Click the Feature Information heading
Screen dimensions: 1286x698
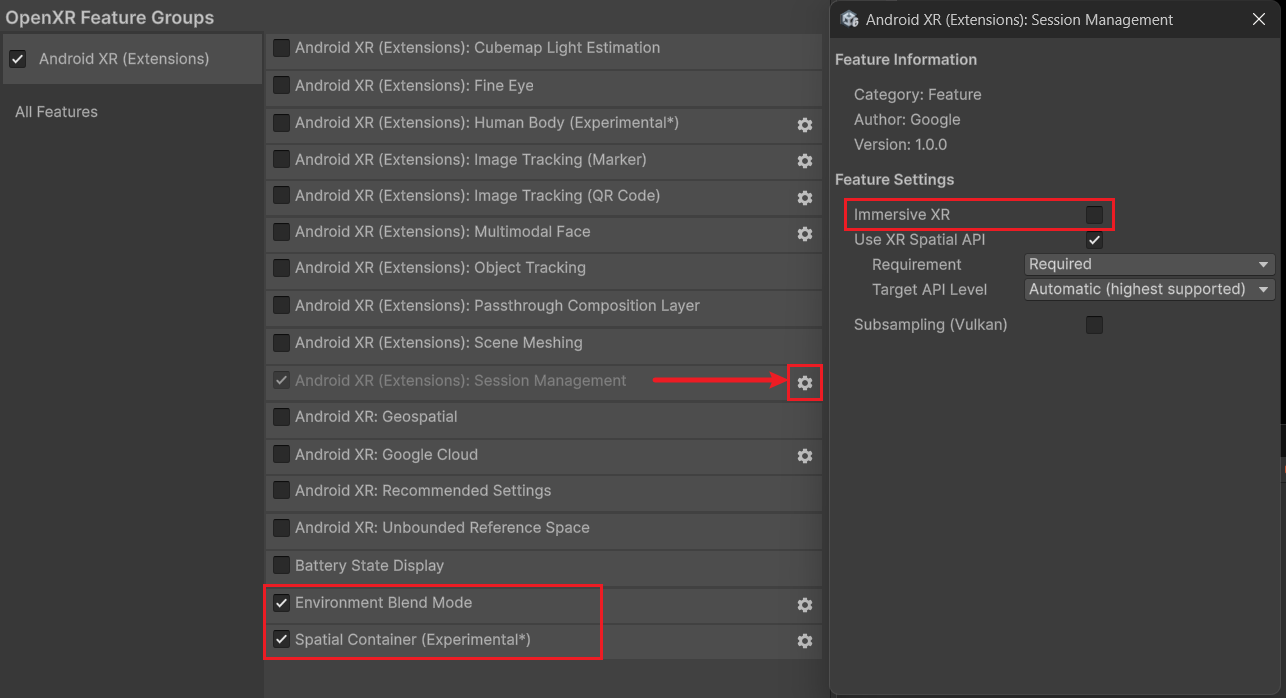906,60
